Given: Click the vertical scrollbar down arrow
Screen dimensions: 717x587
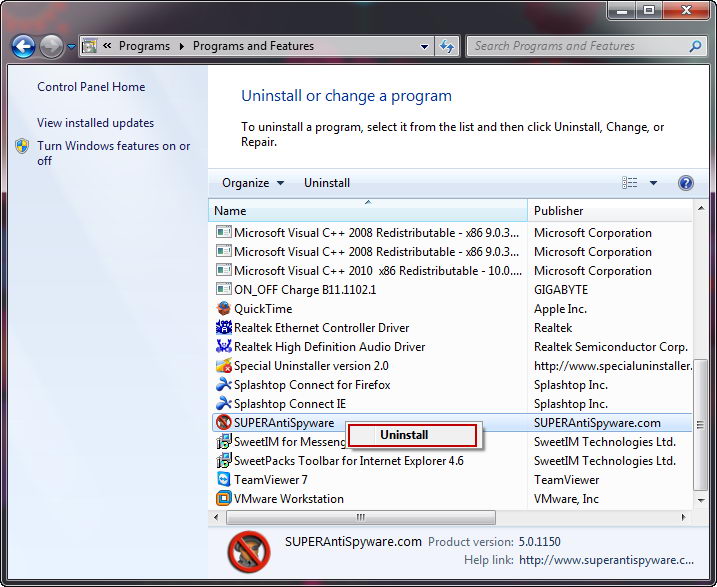Looking at the screenshot, I should (701, 500).
